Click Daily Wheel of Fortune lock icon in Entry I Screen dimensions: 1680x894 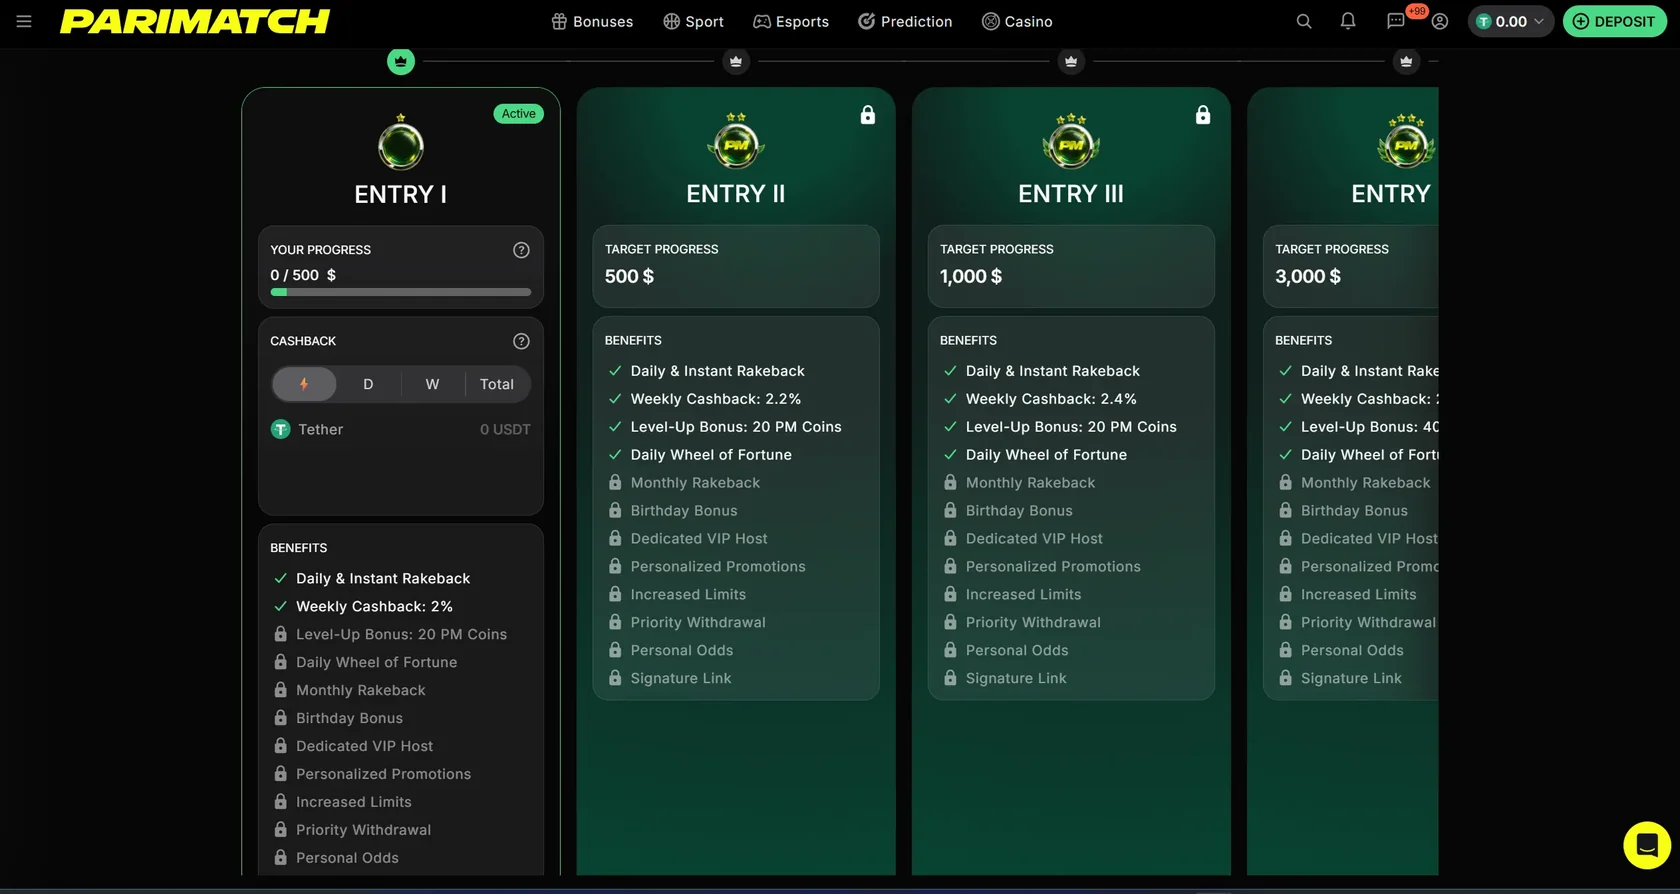tap(281, 662)
